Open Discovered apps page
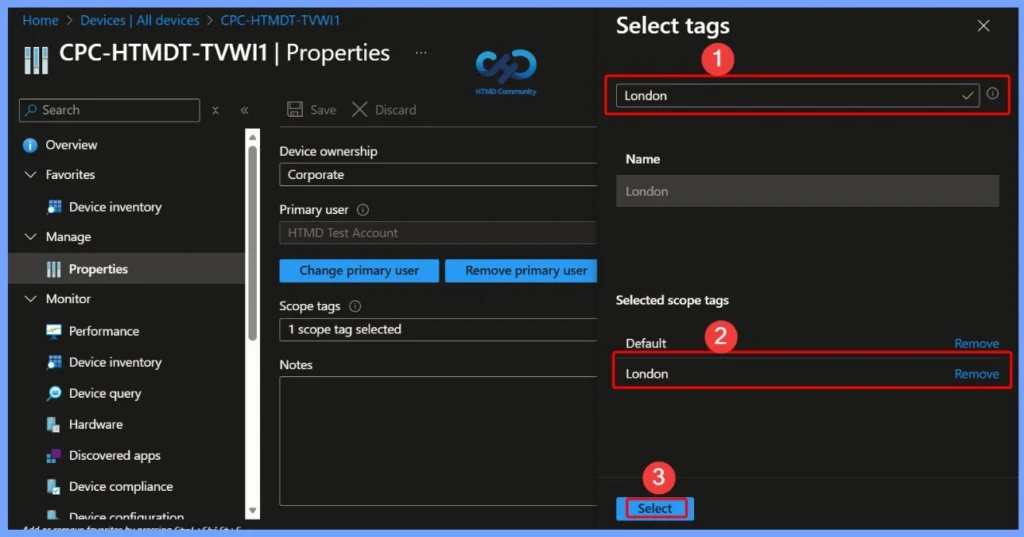Image resolution: width=1024 pixels, height=537 pixels. point(114,455)
